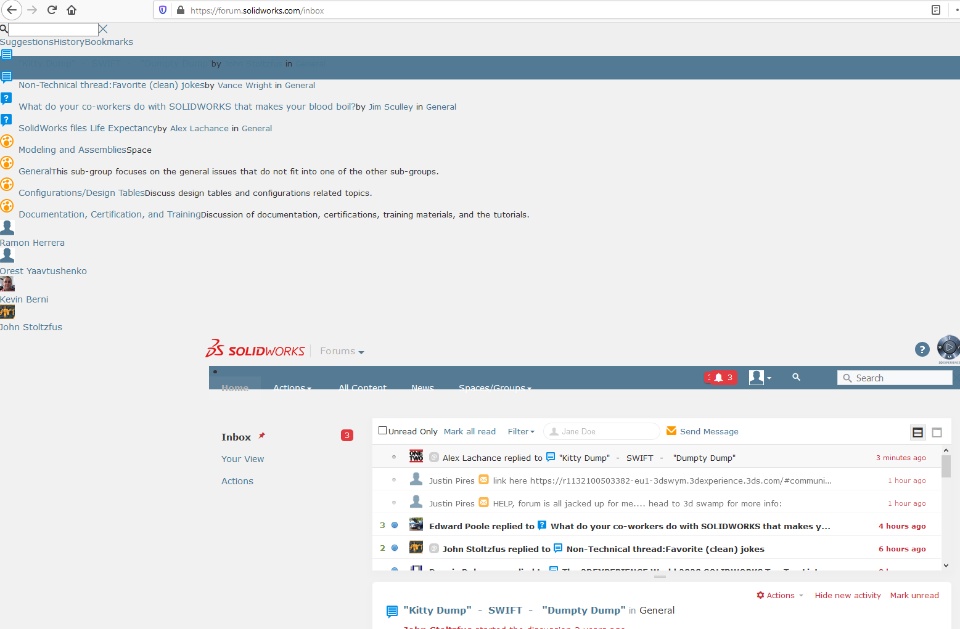Click Mark unread link
Screen dimensions: 960x629
[914, 595]
